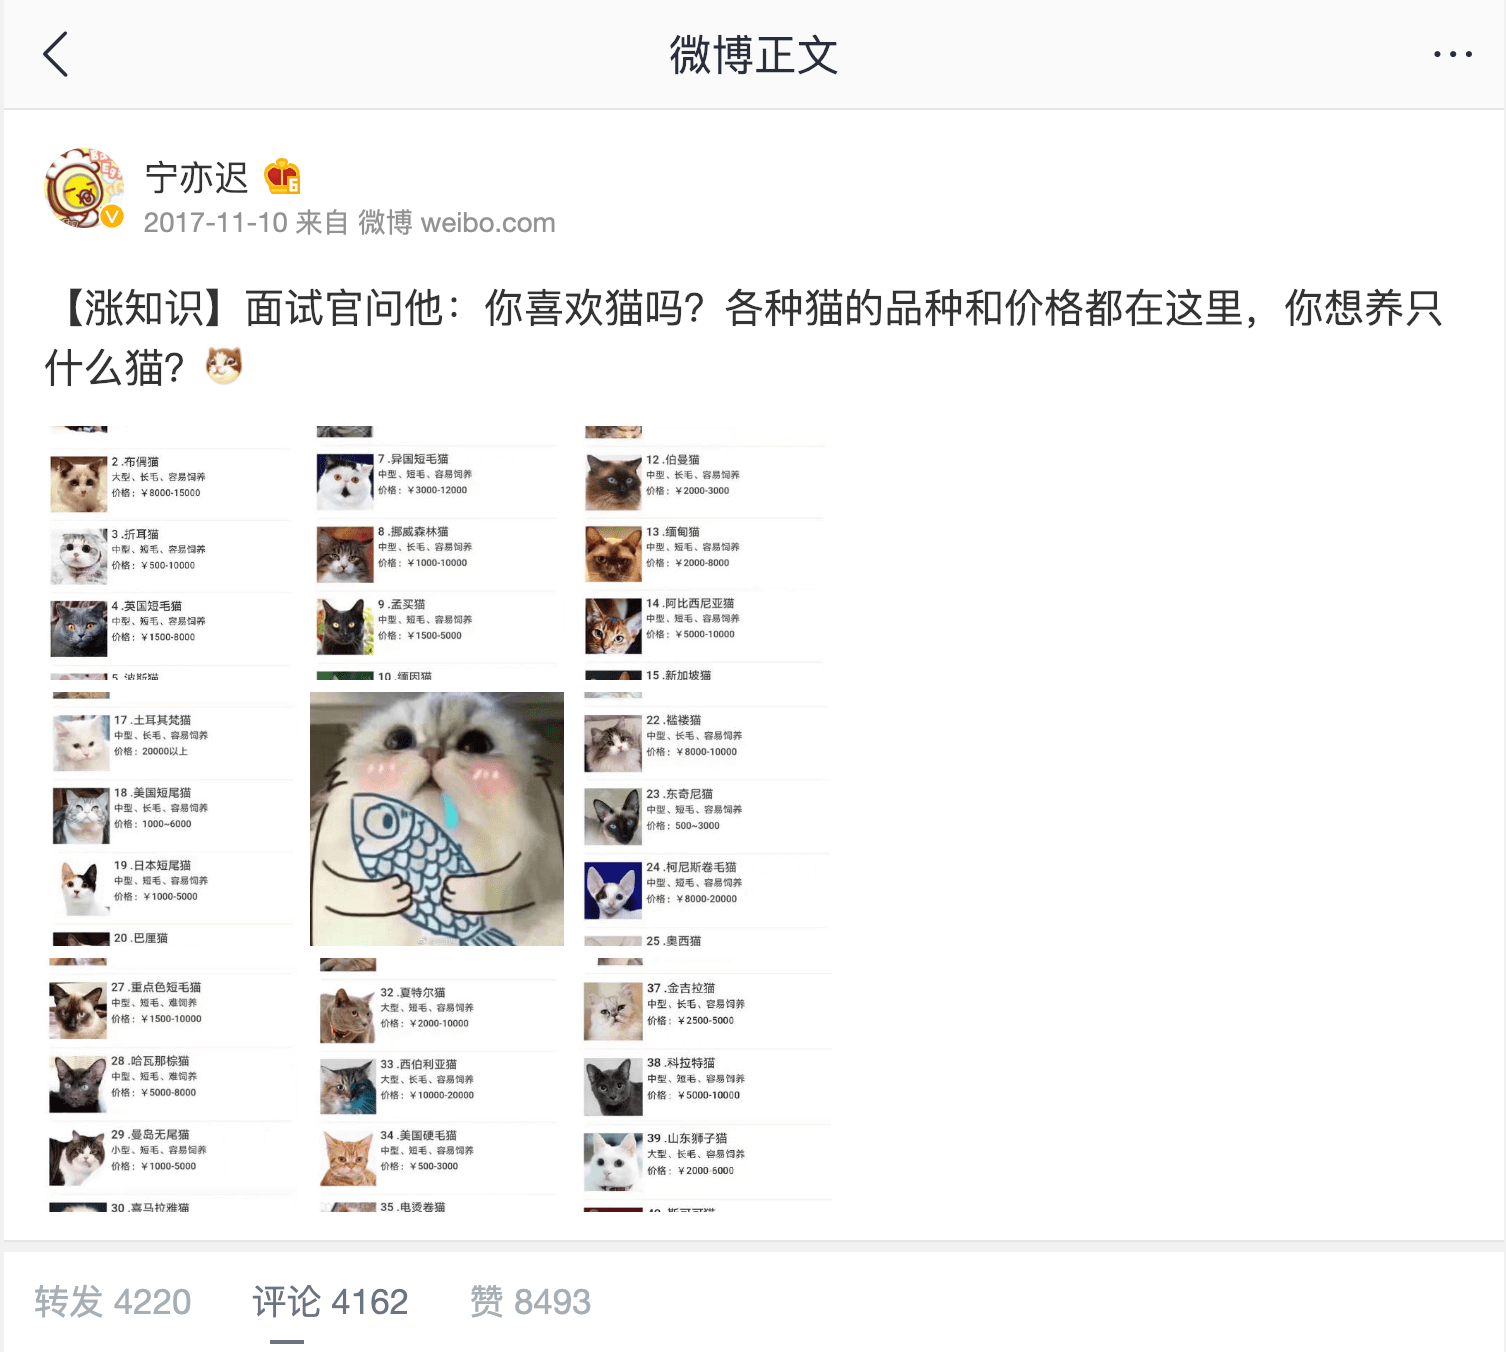View the image listing 重点色短毛猫

(x=171, y=1085)
